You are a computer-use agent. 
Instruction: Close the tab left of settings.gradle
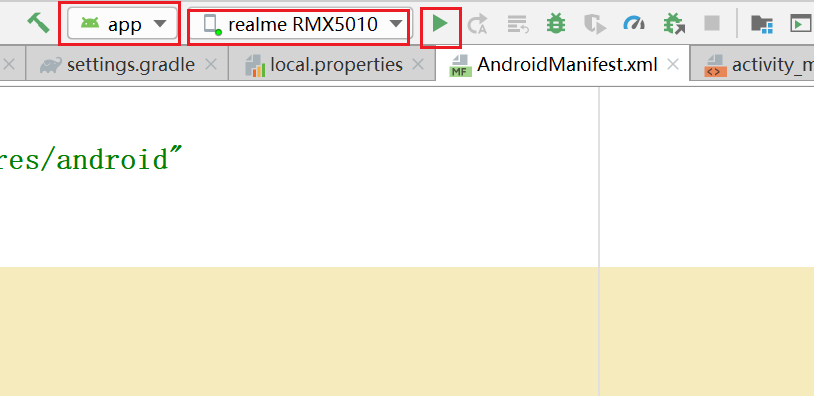tap(9, 65)
